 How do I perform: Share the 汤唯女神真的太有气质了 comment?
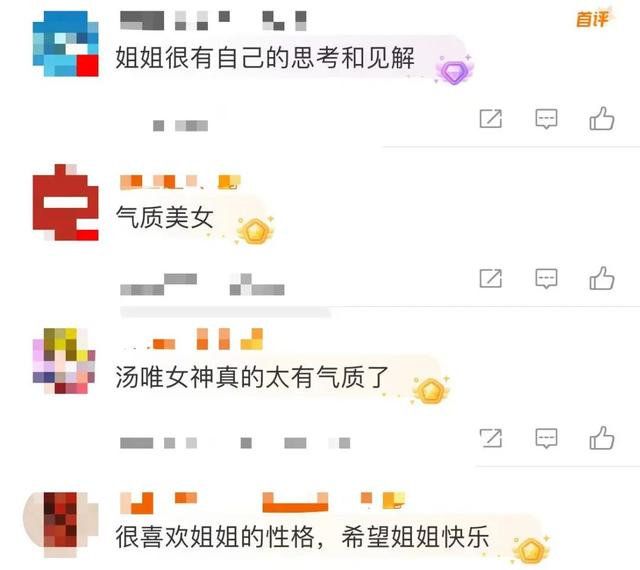(491, 438)
